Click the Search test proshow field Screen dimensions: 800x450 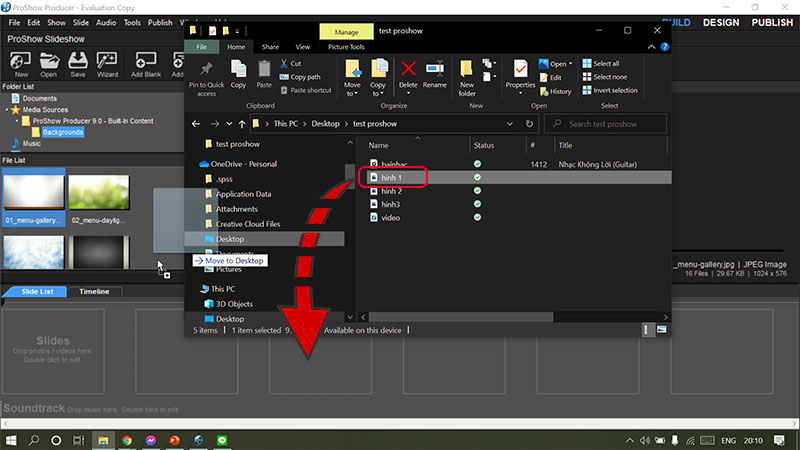coord(613,124)
